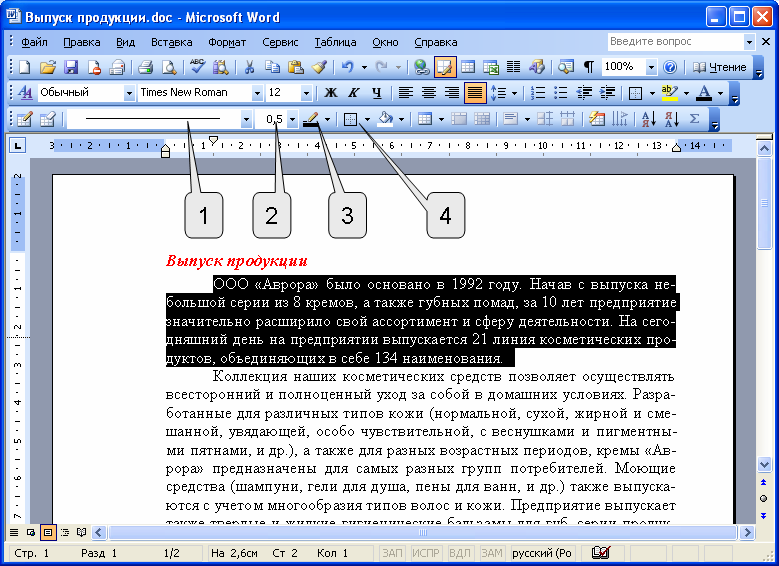This screenshot has height=566, width=779.
Task: Toggle bold Ж formatting
Action: [x=330, y=92]
